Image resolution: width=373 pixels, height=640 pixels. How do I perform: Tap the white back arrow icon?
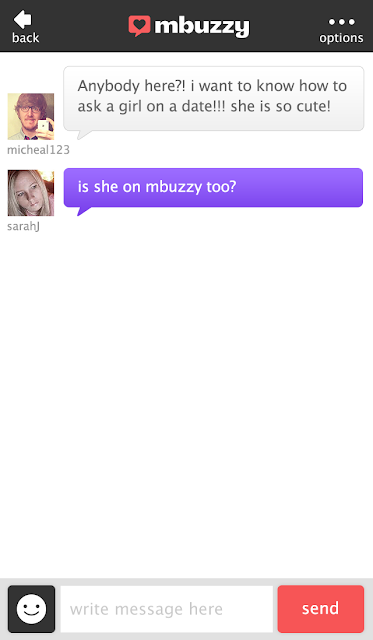point(22,19)
